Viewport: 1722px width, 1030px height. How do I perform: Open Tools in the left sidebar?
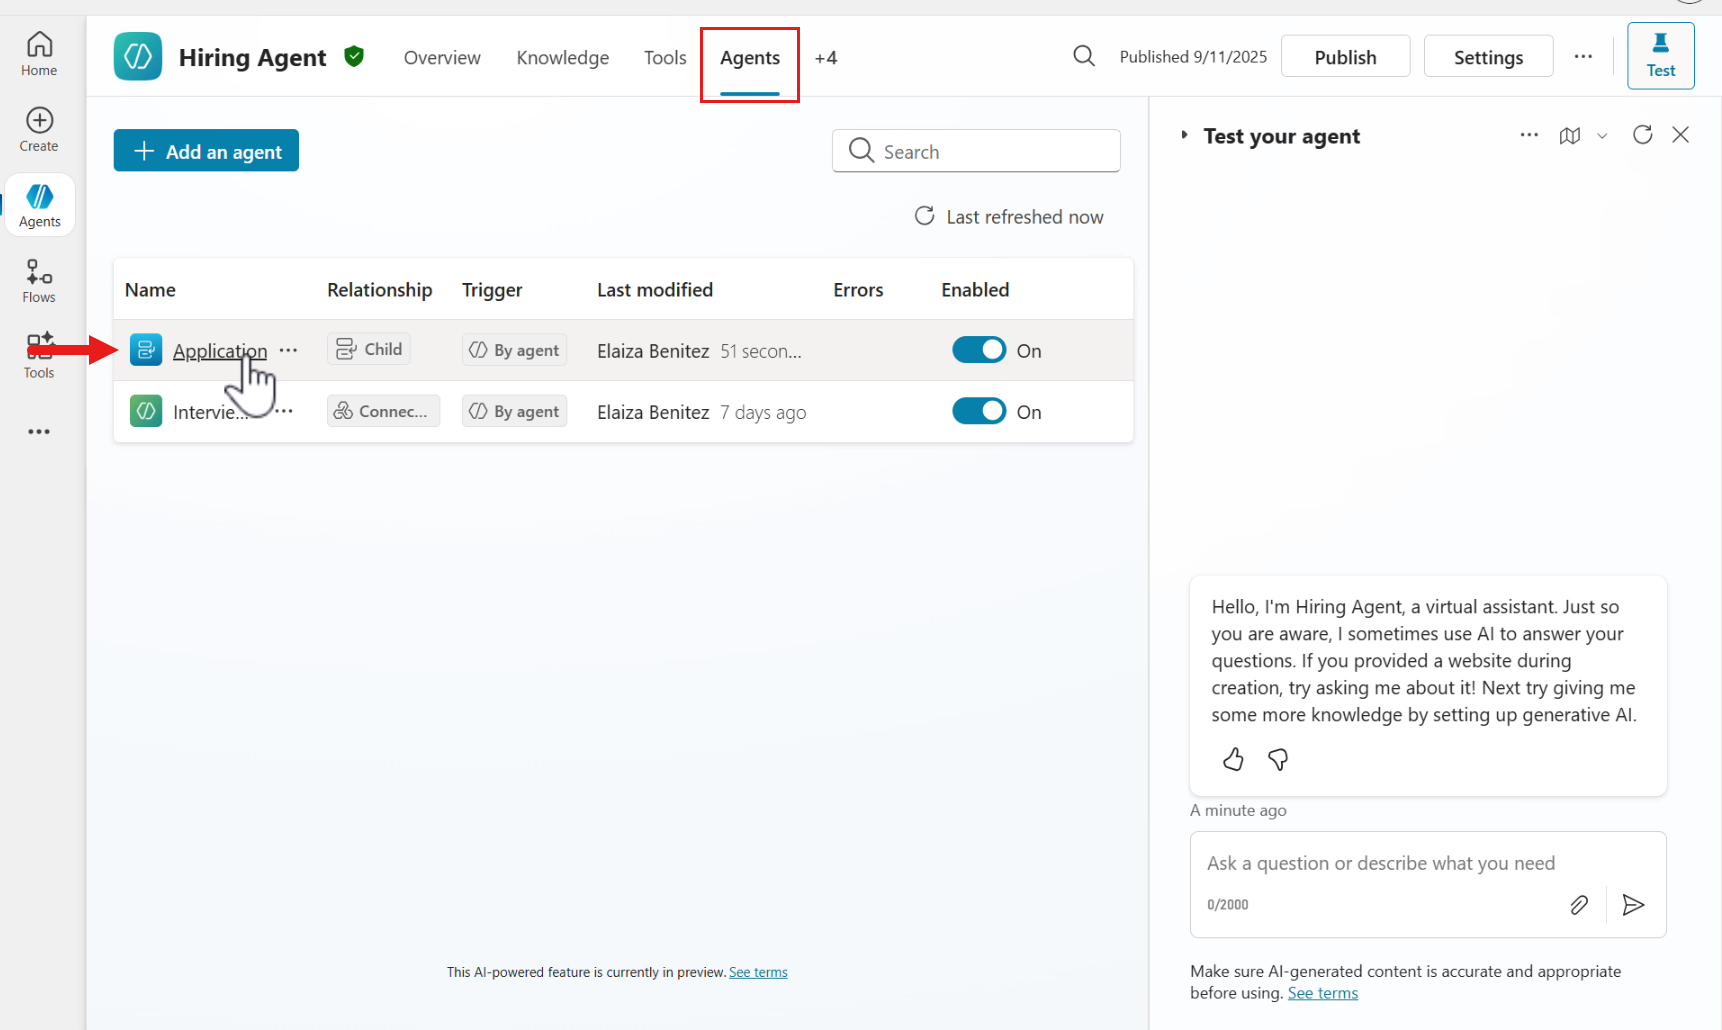click(39, 356)
